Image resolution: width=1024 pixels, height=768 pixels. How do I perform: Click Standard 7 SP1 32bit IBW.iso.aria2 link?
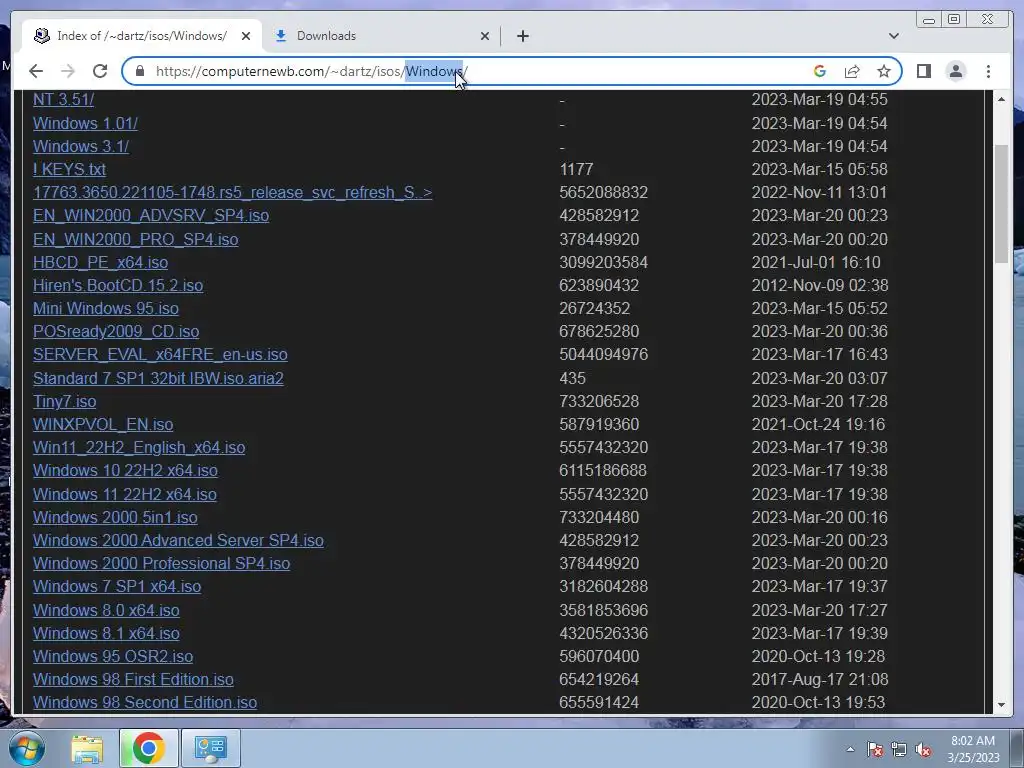coord(158,378)
